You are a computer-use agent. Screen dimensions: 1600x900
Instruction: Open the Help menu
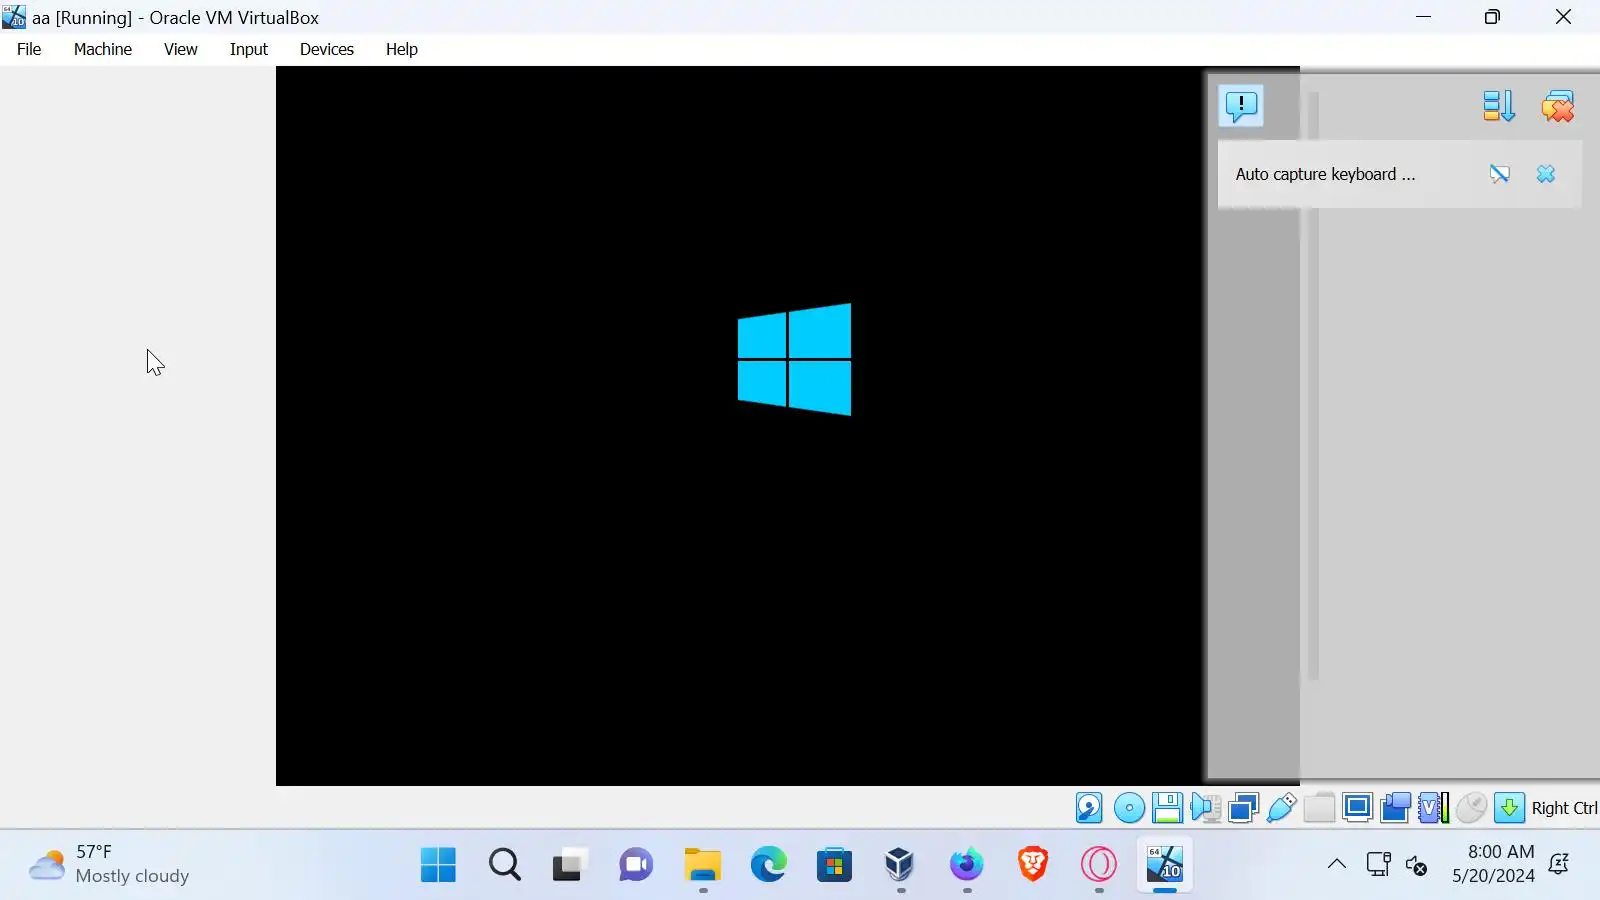tap(402, 49)
